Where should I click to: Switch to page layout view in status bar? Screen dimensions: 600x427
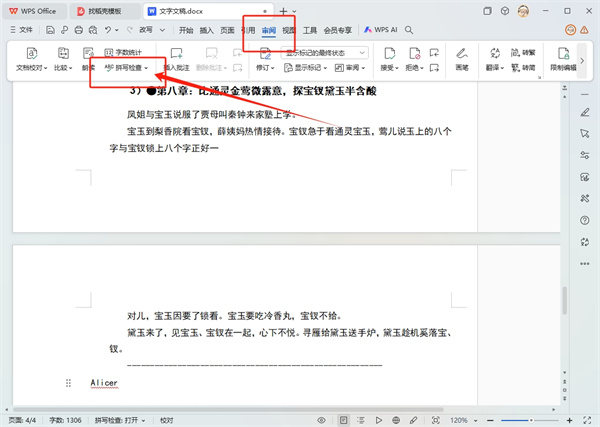tap(343, 419)
